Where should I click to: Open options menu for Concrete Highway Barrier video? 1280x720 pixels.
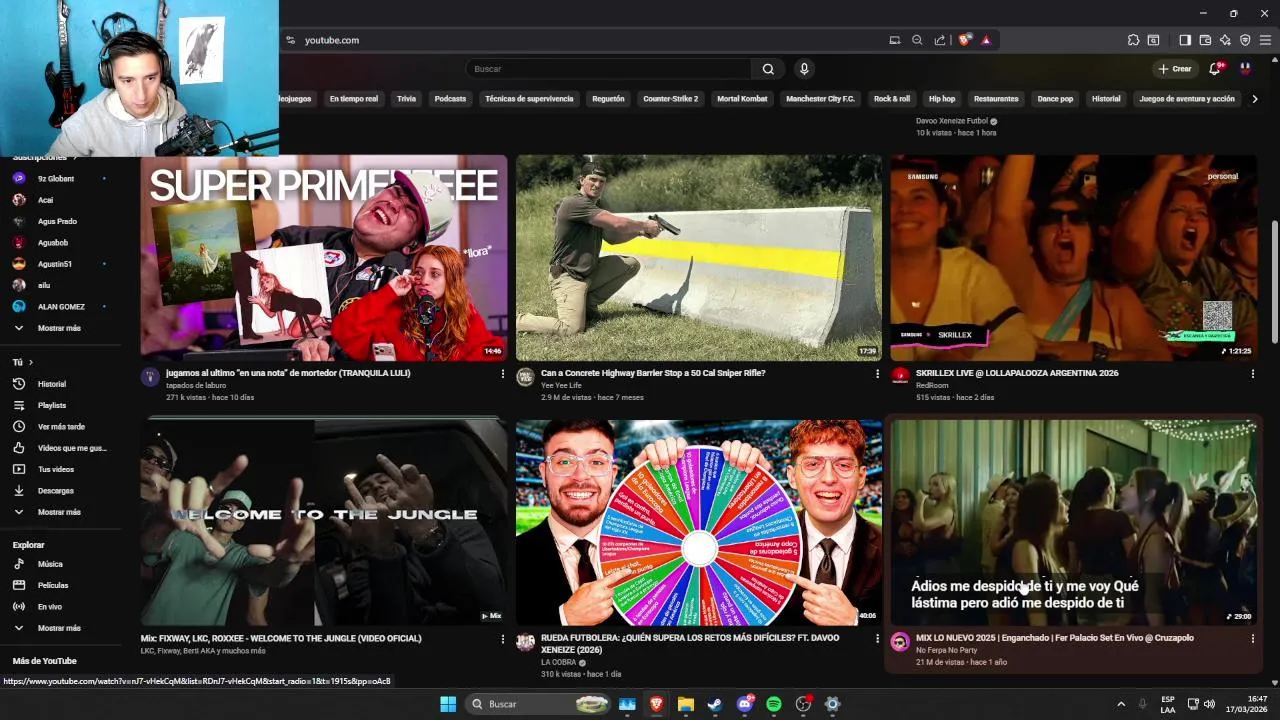[x=878, y=374]
